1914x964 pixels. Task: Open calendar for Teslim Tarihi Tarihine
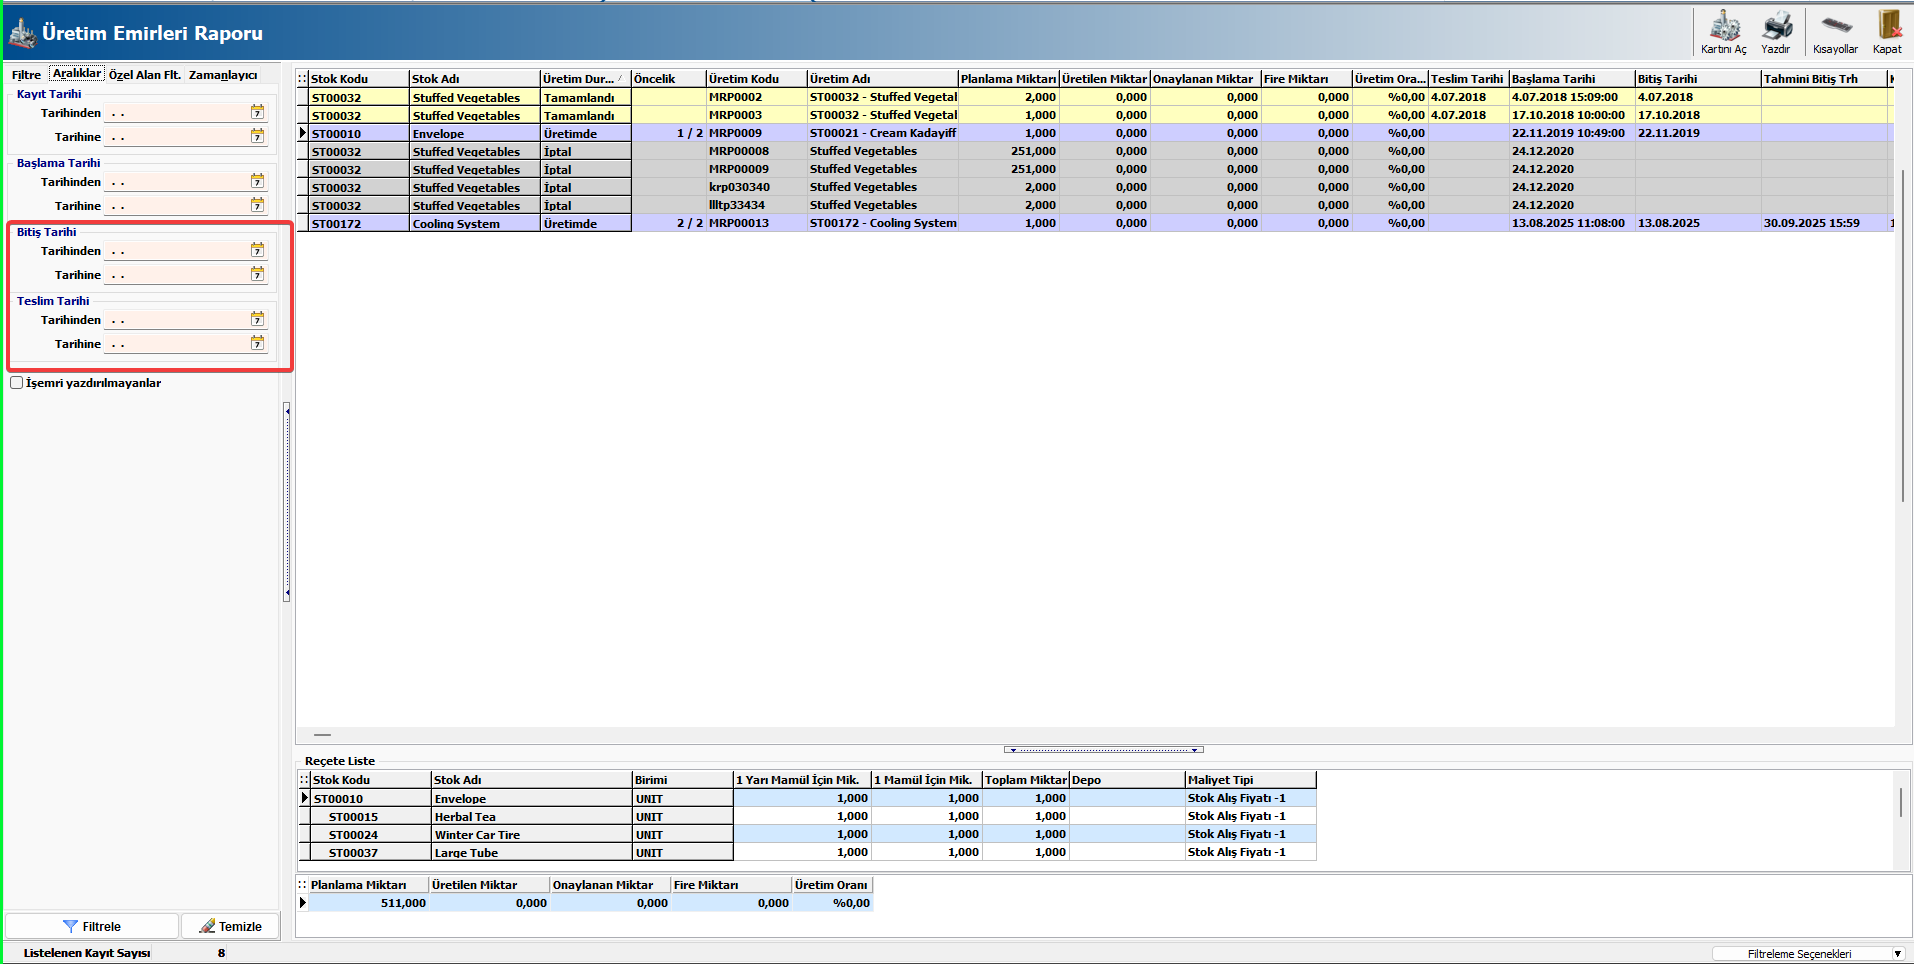pyautogui.click(x=257, y=344)
